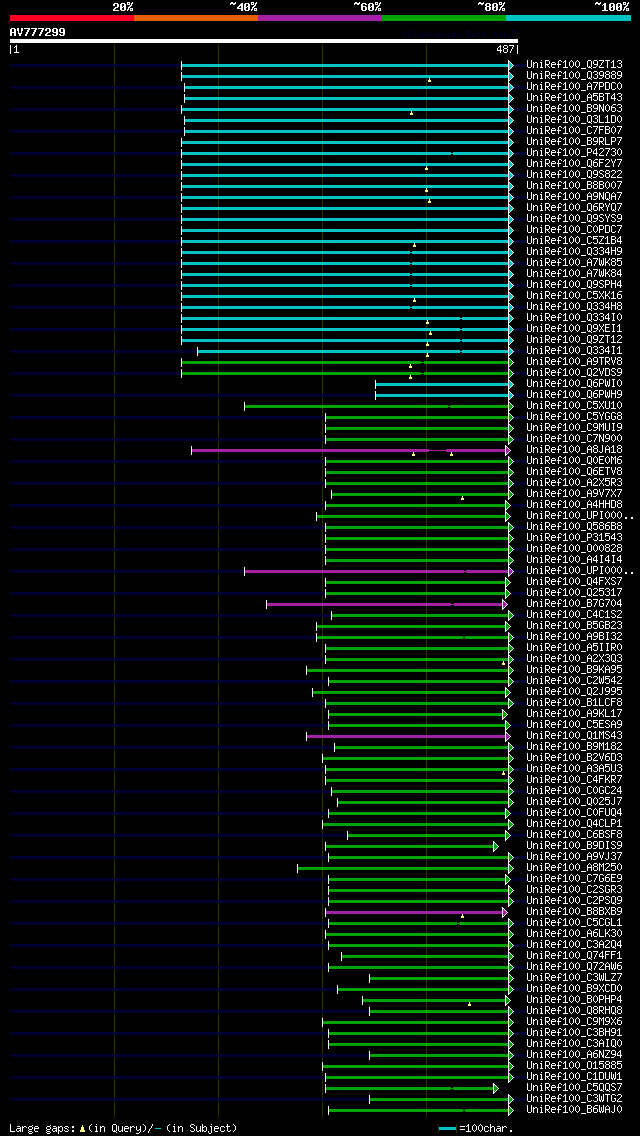This screenshot has height=1136, width=640.
Task: Click the UniRef100_C5XU10 label
Action: point(575,406)
